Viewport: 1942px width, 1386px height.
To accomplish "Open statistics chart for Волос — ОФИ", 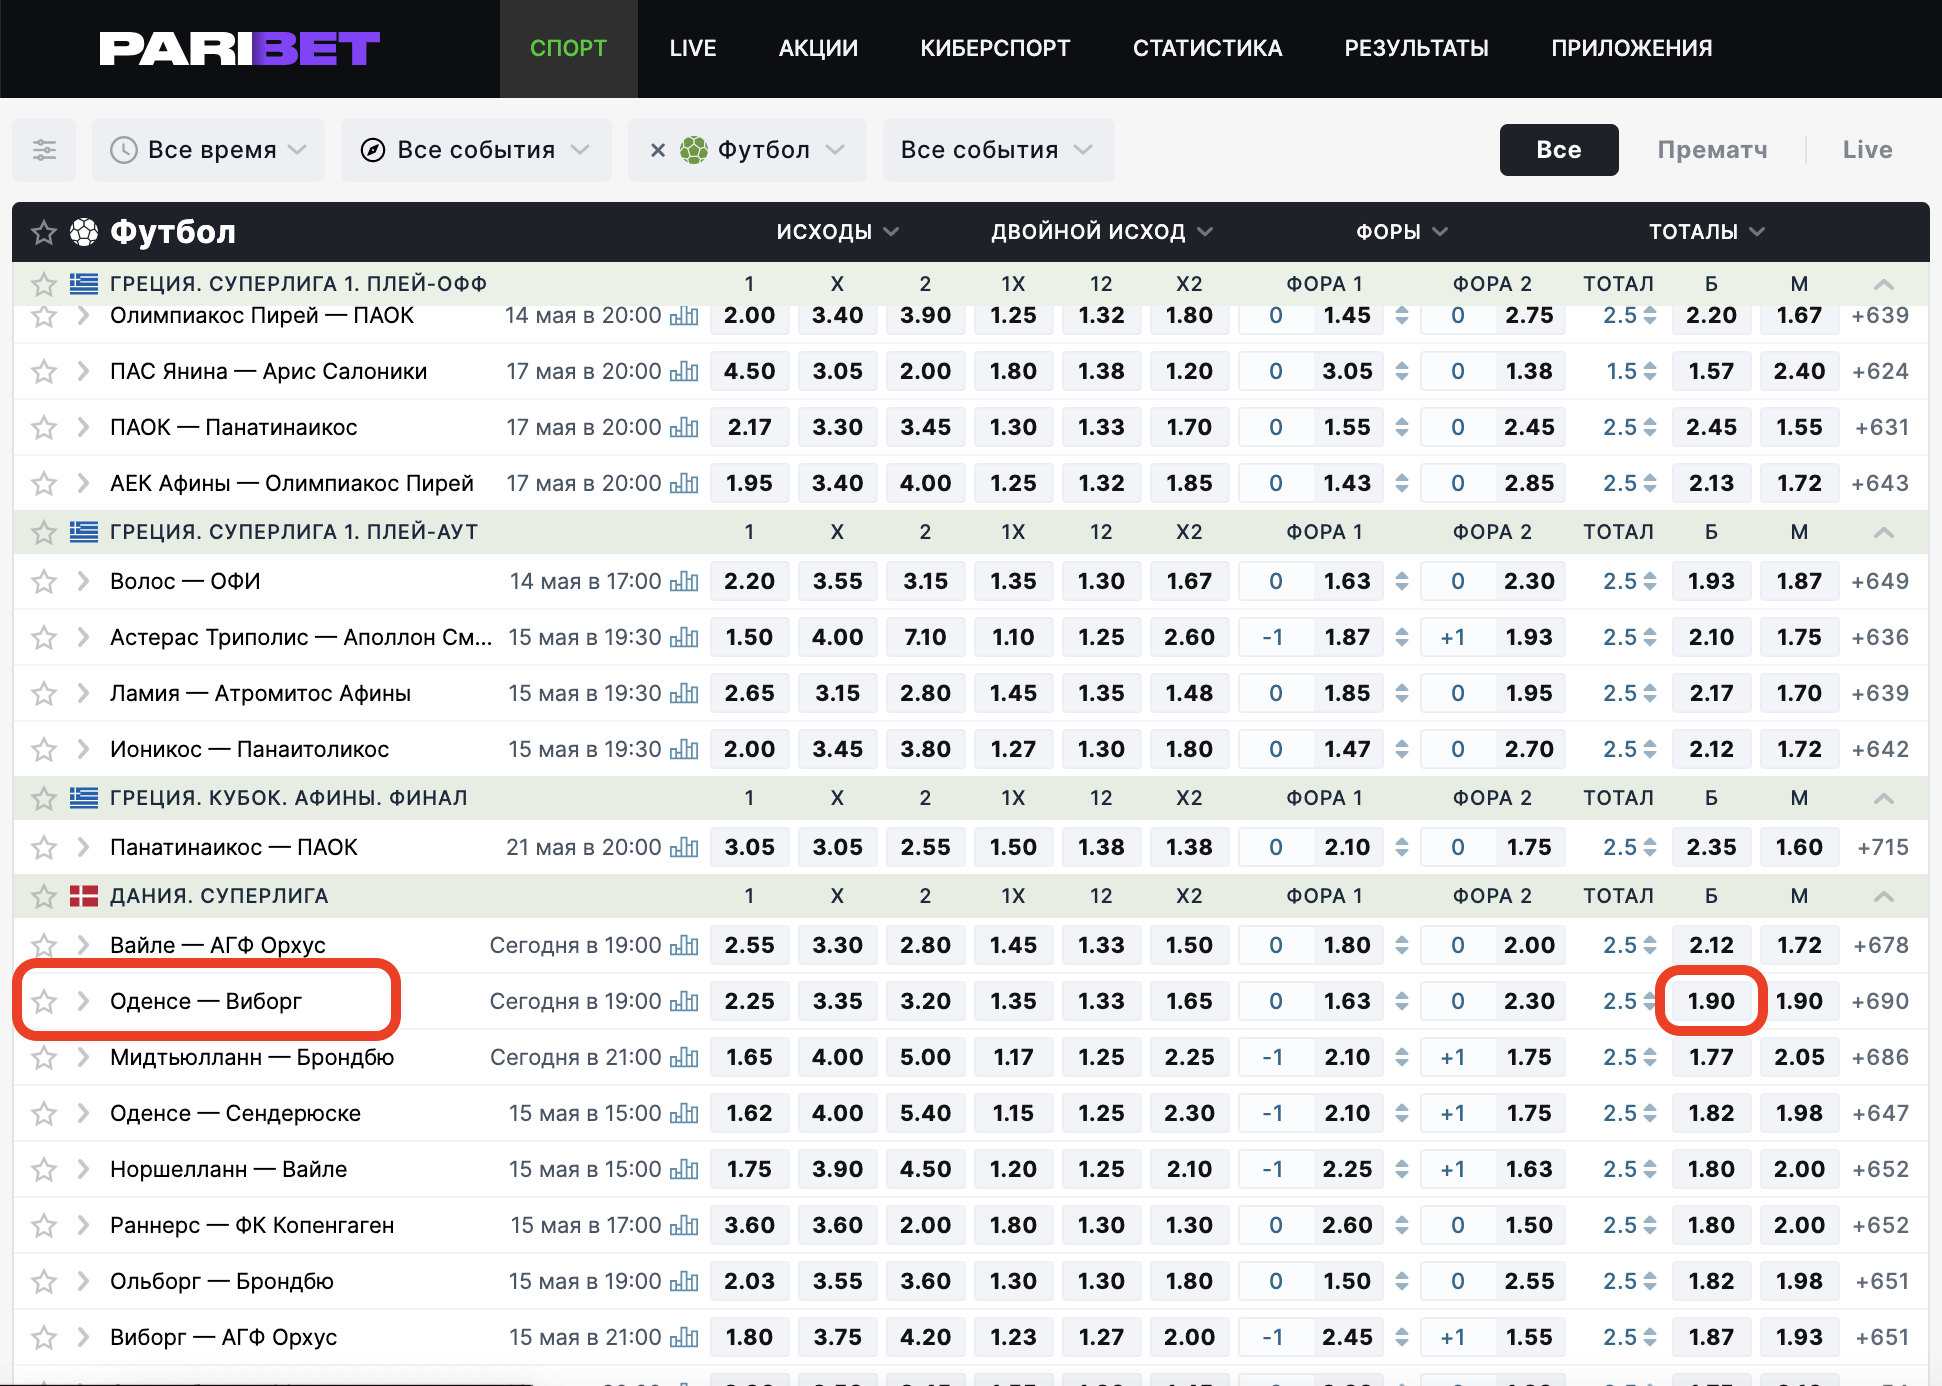I will pyautogui.click(x=684, y=581).
